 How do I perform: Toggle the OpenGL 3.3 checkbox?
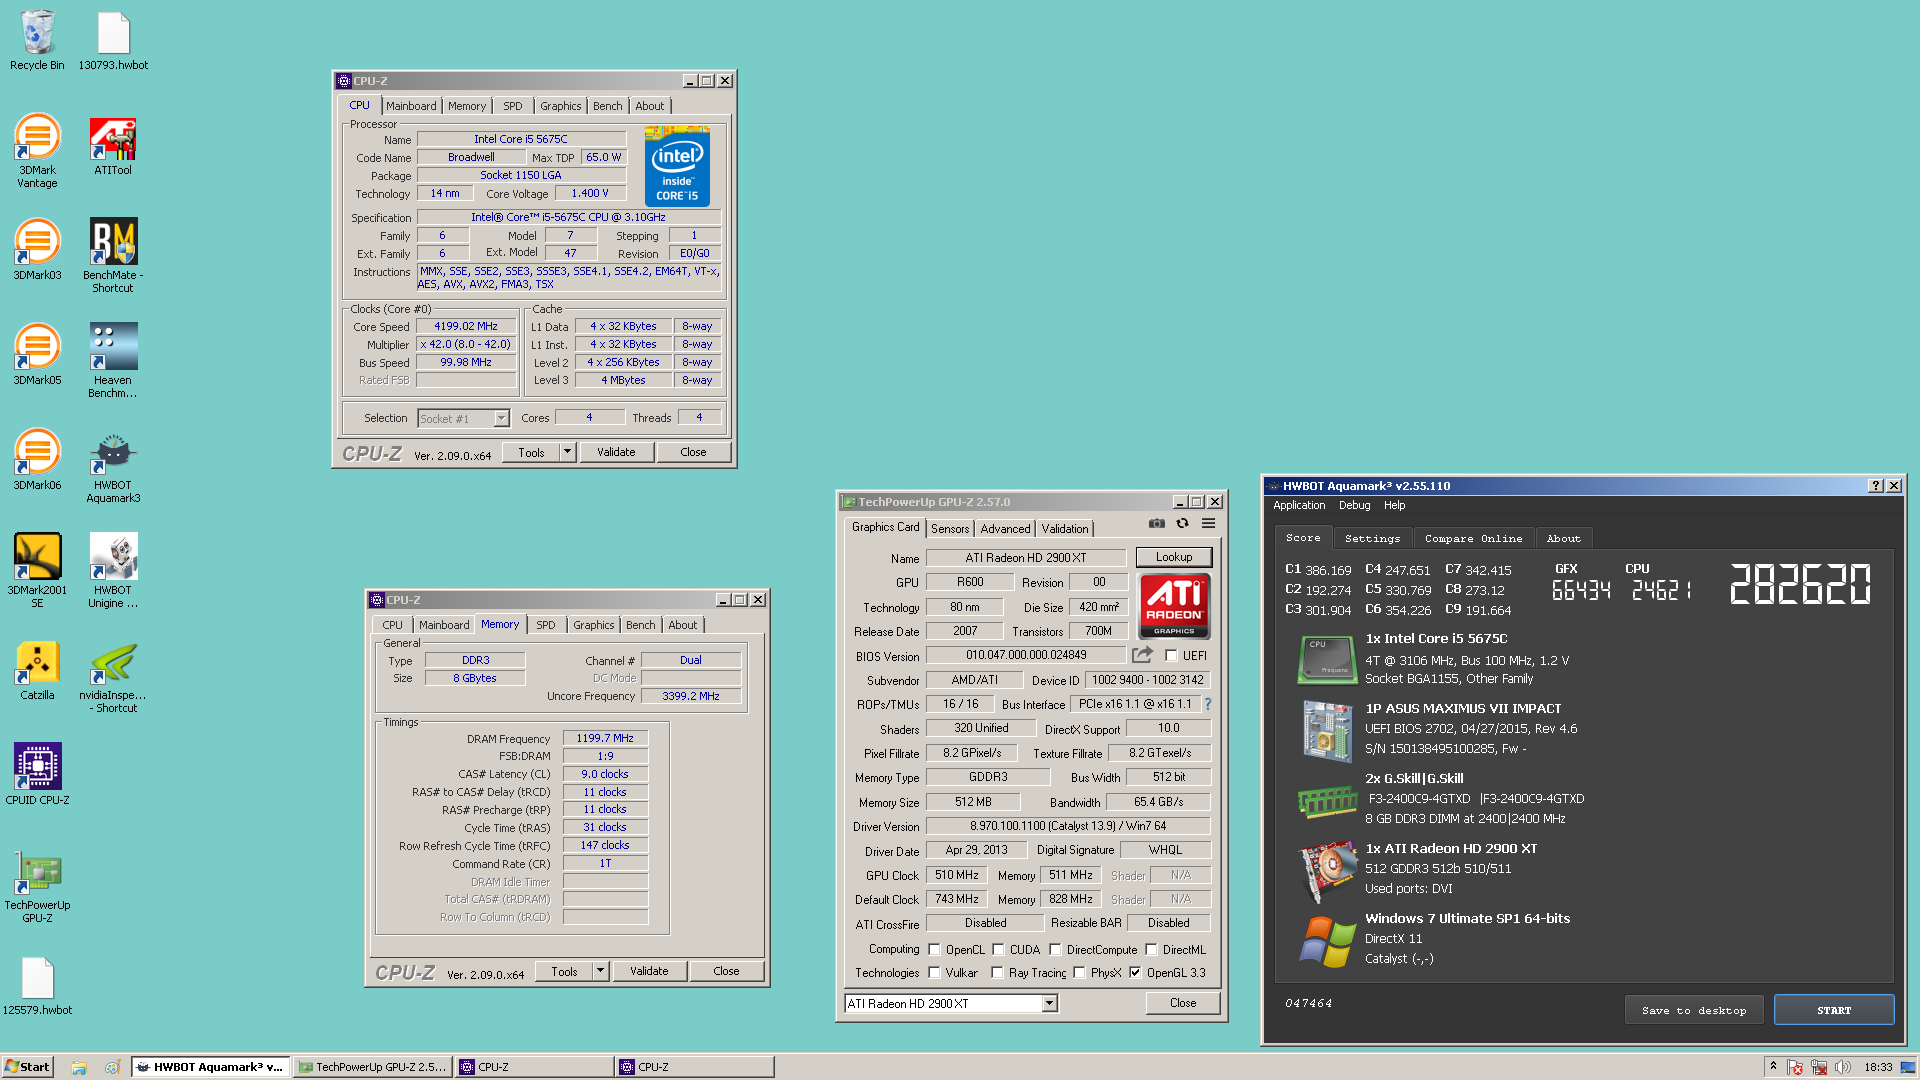[1135, 973]
